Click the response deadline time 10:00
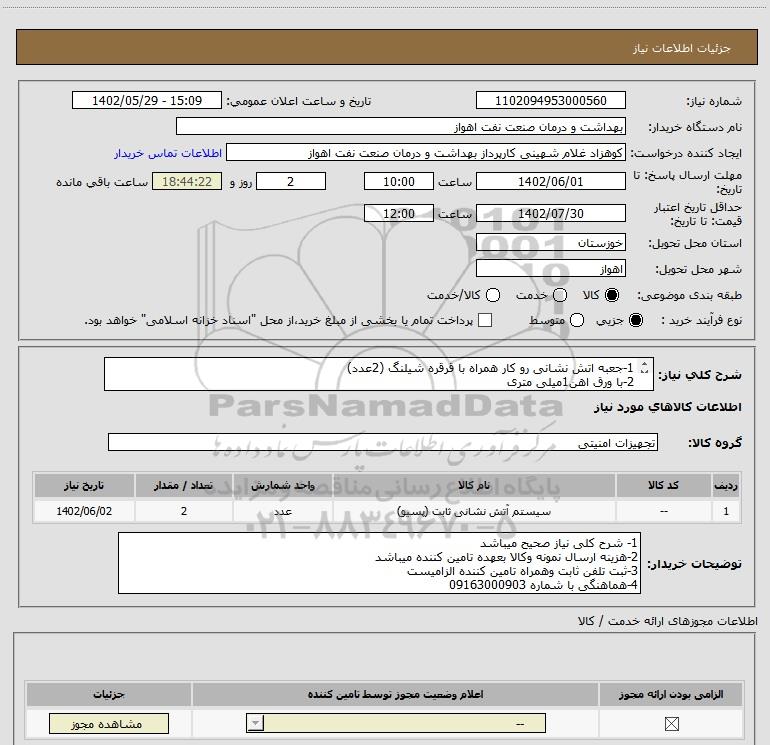 [399, 182]
